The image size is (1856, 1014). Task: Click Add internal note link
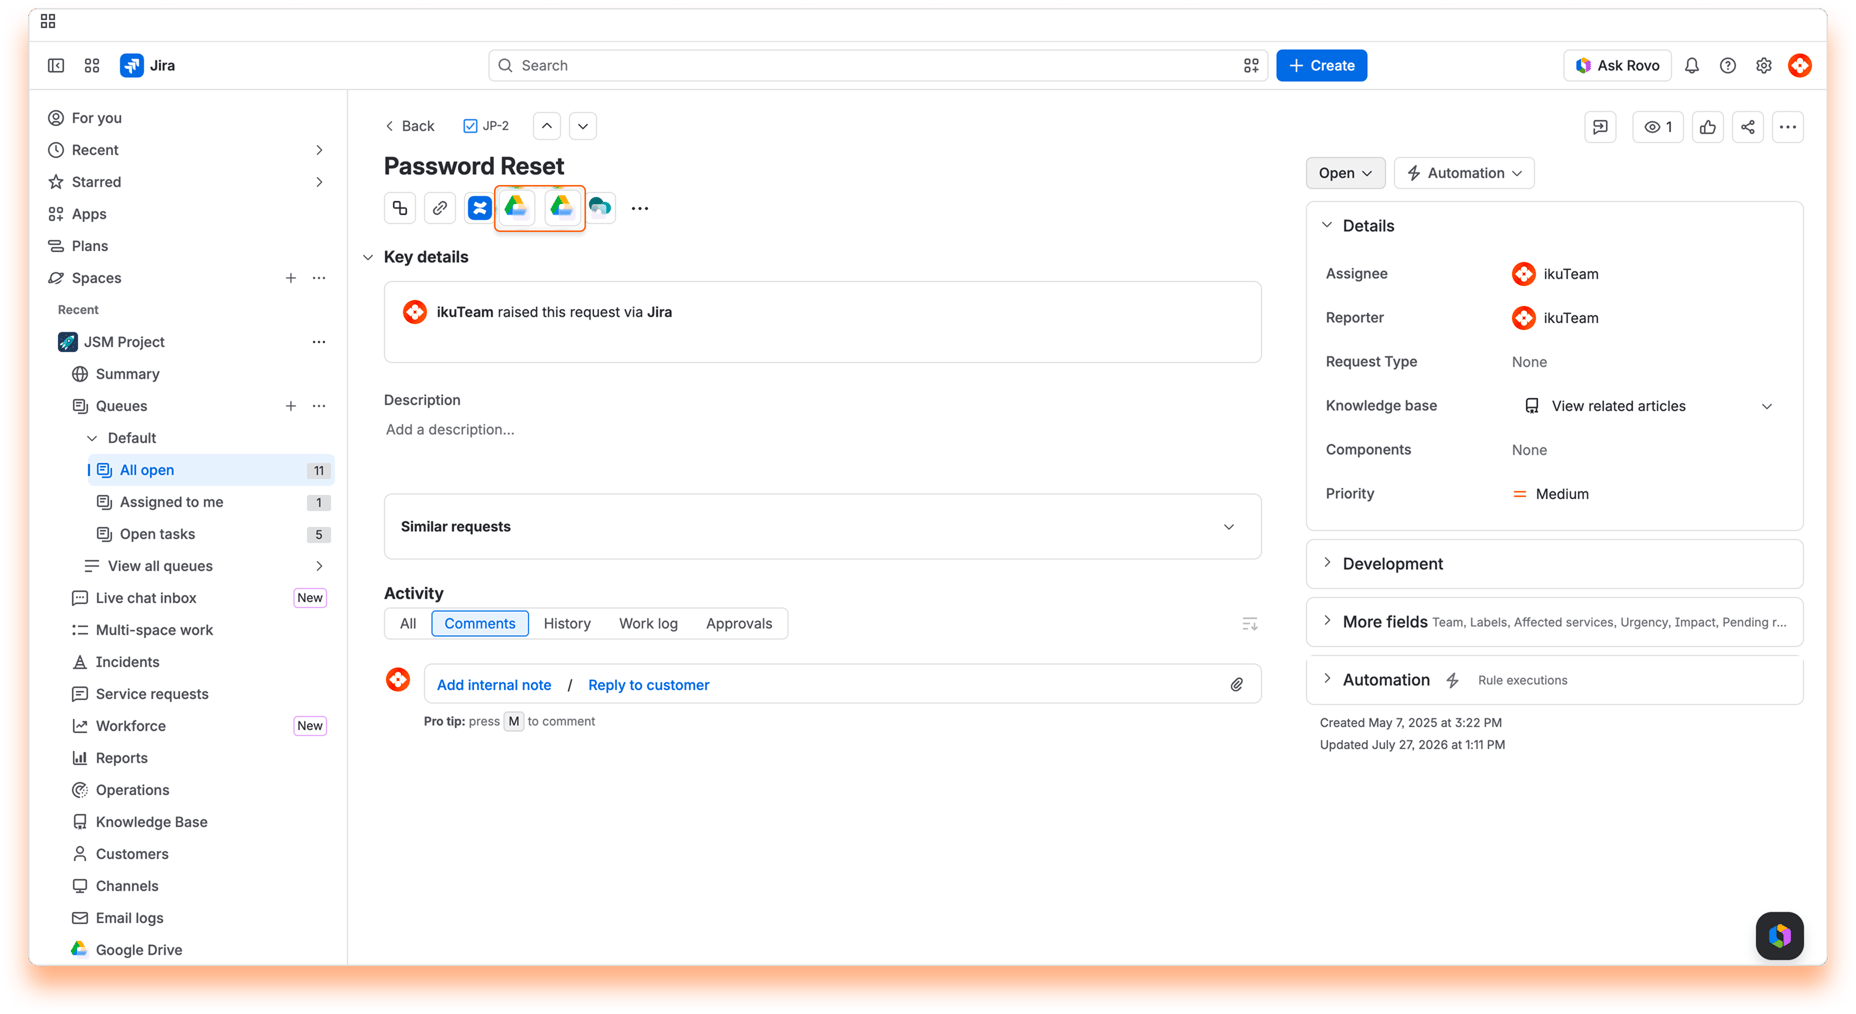(494, 685)
